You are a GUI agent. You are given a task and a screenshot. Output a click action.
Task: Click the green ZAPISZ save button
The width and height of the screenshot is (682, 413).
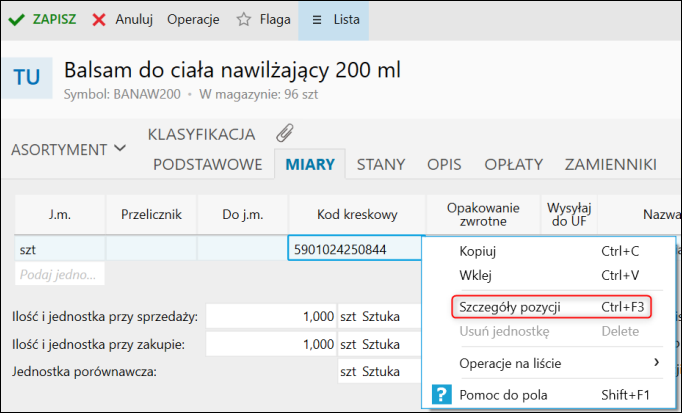click(42, 20)
